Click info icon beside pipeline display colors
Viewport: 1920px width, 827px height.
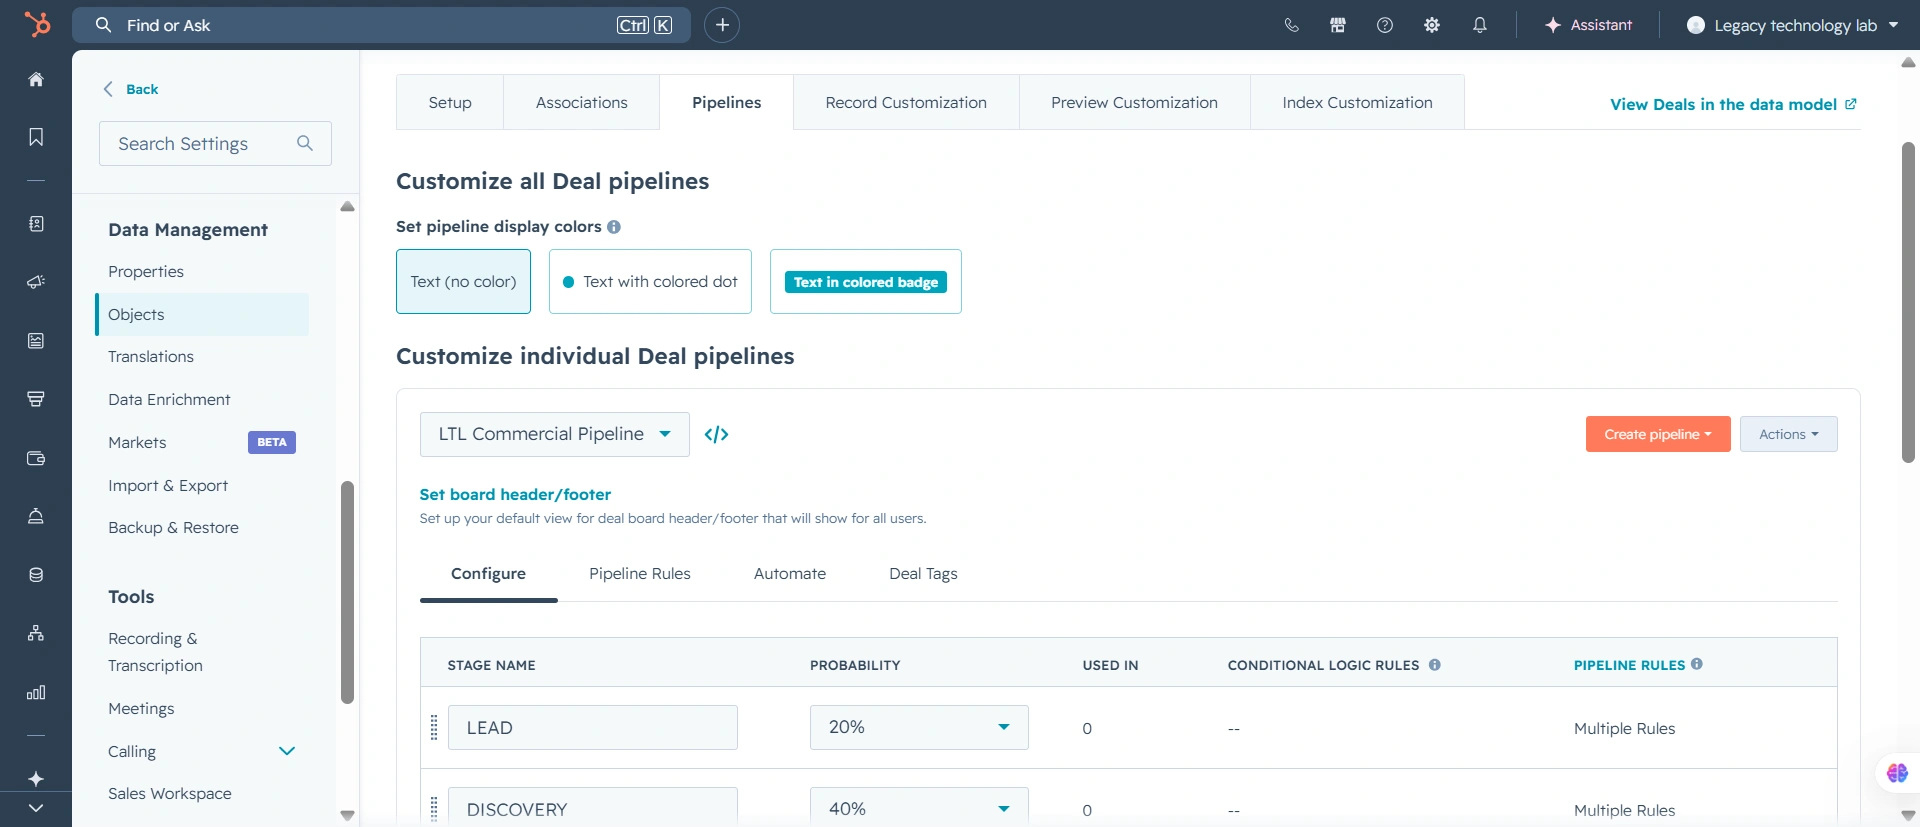point(614,227)
